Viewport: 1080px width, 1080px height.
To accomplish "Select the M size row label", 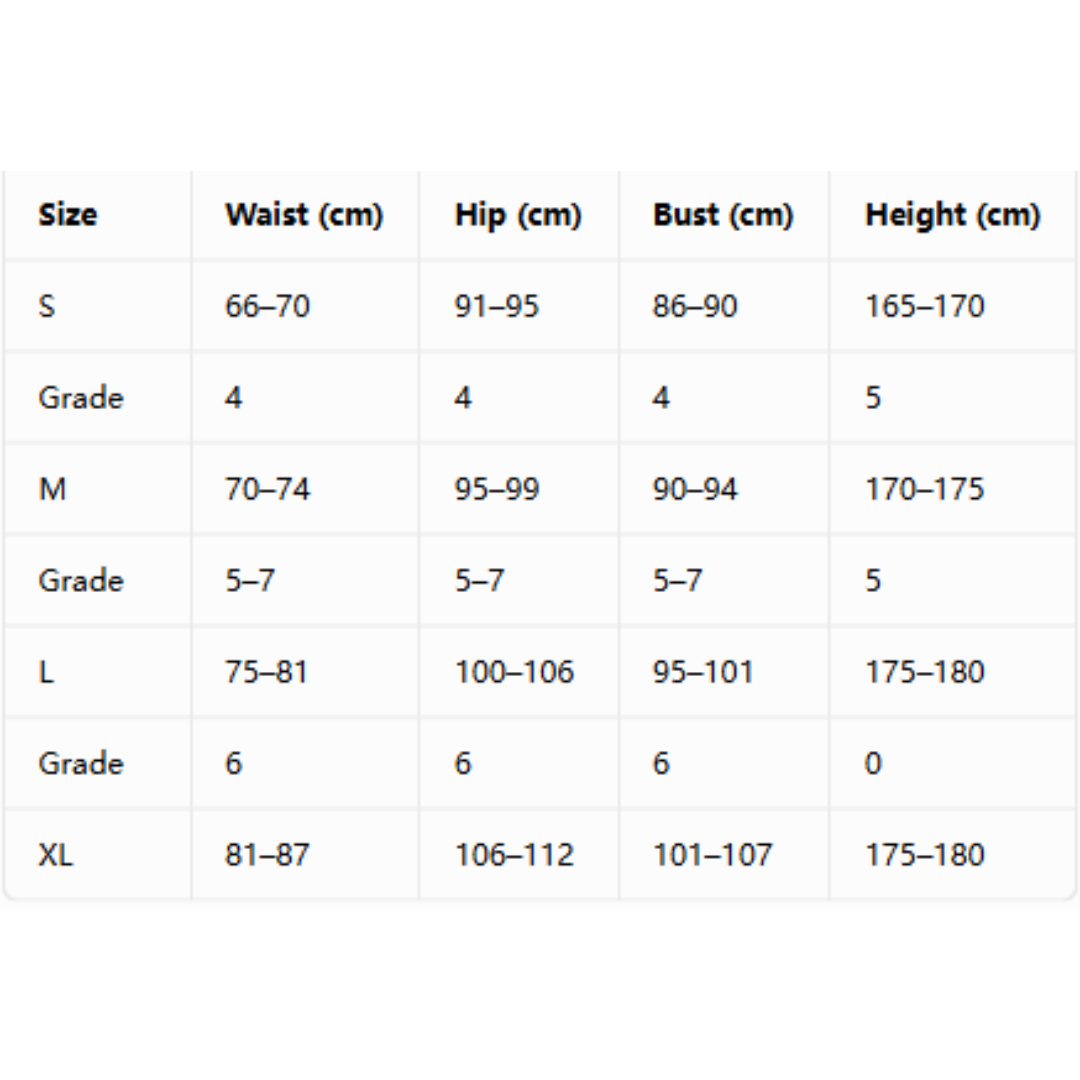I will pos(52,489).
